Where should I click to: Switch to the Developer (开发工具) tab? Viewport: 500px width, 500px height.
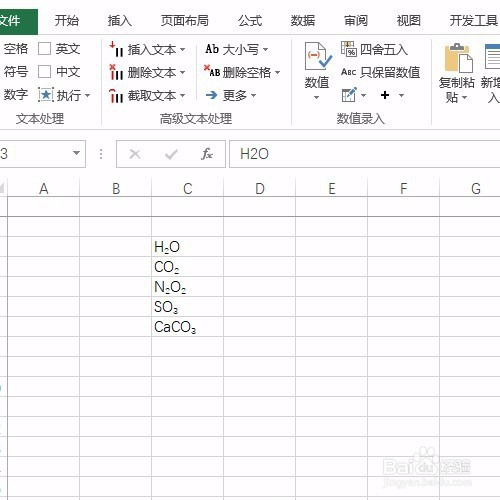point(474,21)
